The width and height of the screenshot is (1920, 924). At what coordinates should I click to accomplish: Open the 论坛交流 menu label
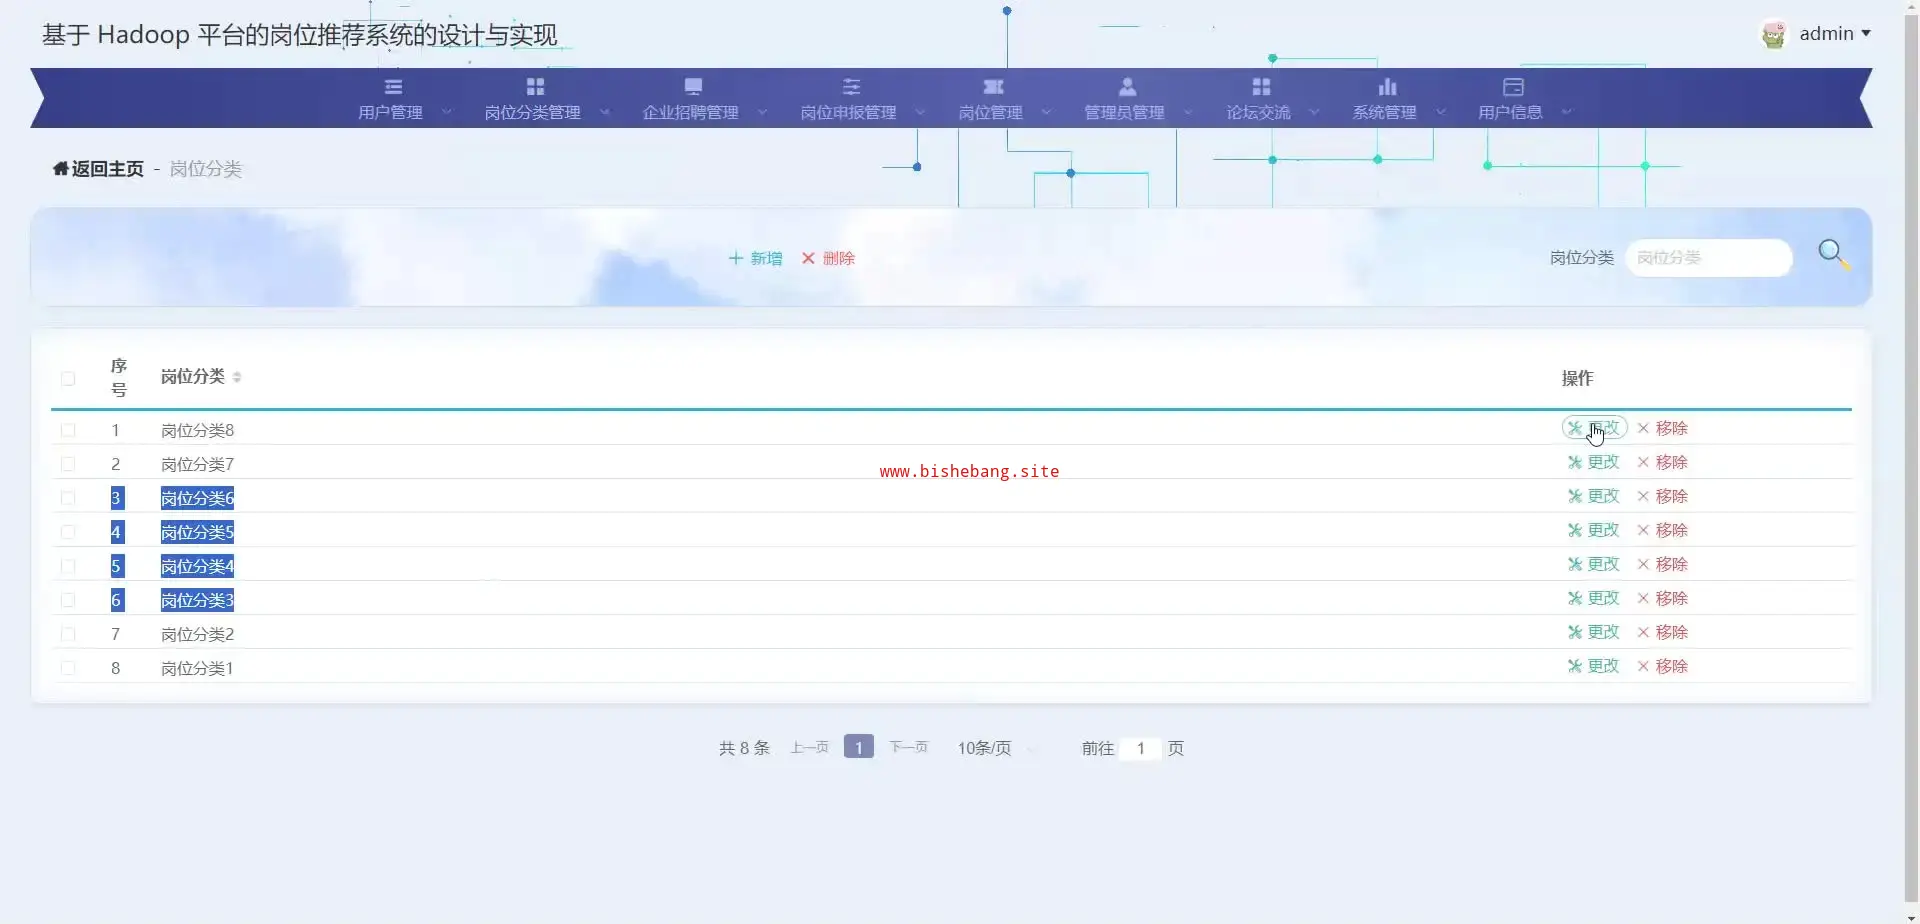(x=1259, y=113)
